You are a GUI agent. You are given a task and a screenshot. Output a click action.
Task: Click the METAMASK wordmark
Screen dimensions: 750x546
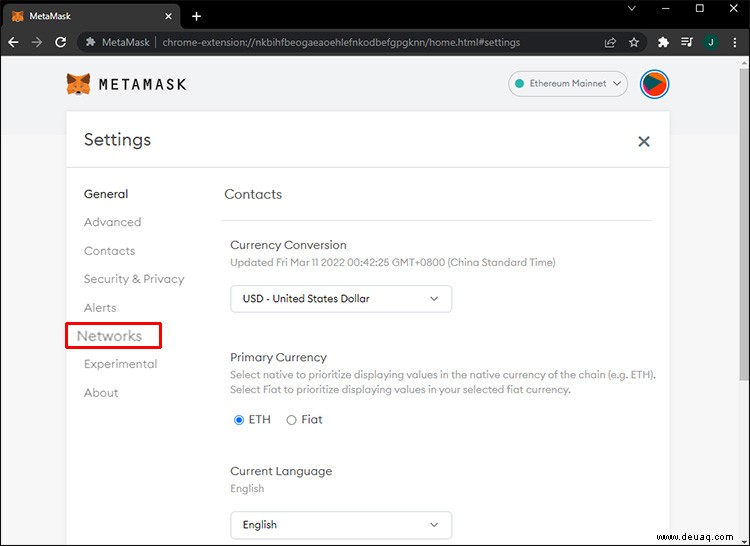pos(143,85)
